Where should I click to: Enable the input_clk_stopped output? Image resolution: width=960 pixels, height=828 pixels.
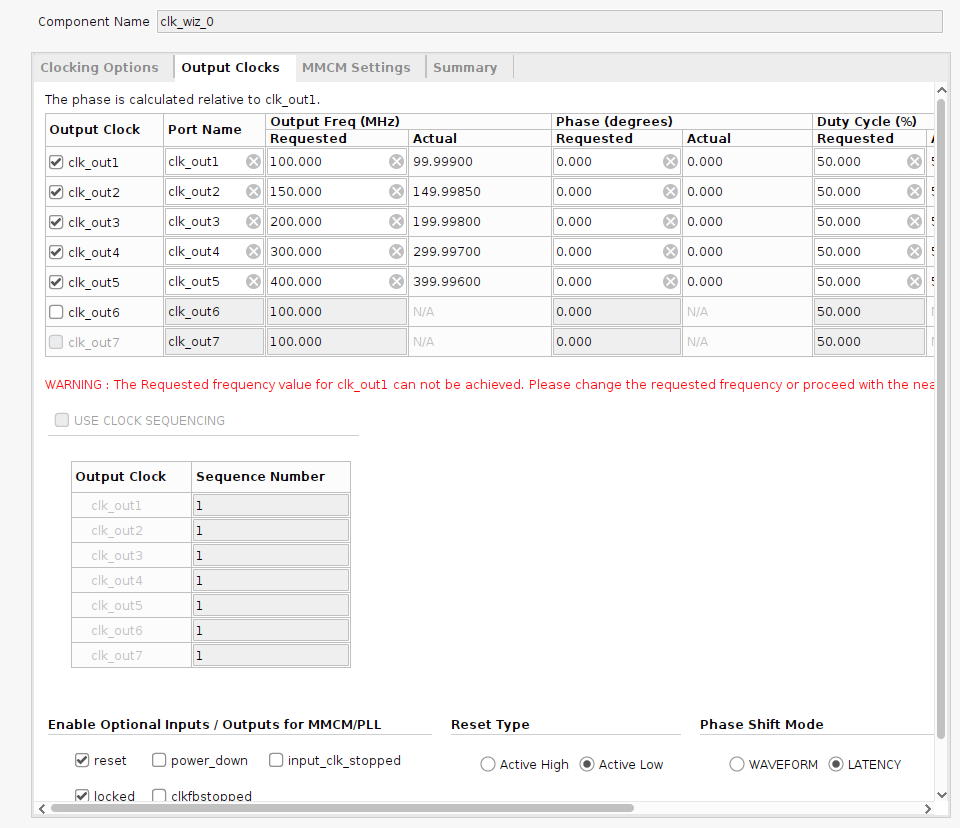point(275,760)
